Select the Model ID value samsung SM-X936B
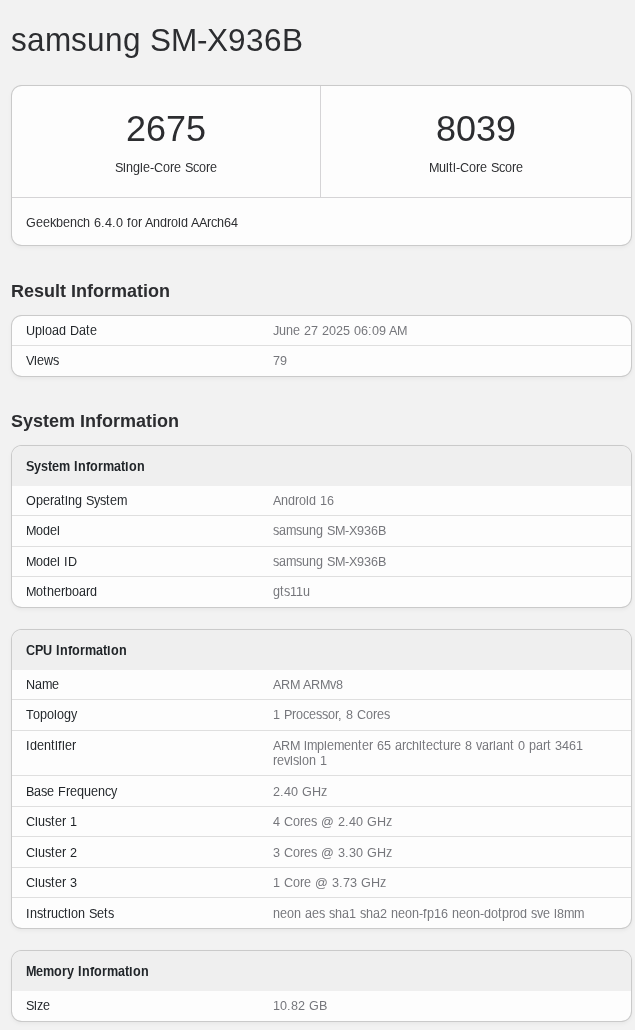635x1030 pixels. 330,562
